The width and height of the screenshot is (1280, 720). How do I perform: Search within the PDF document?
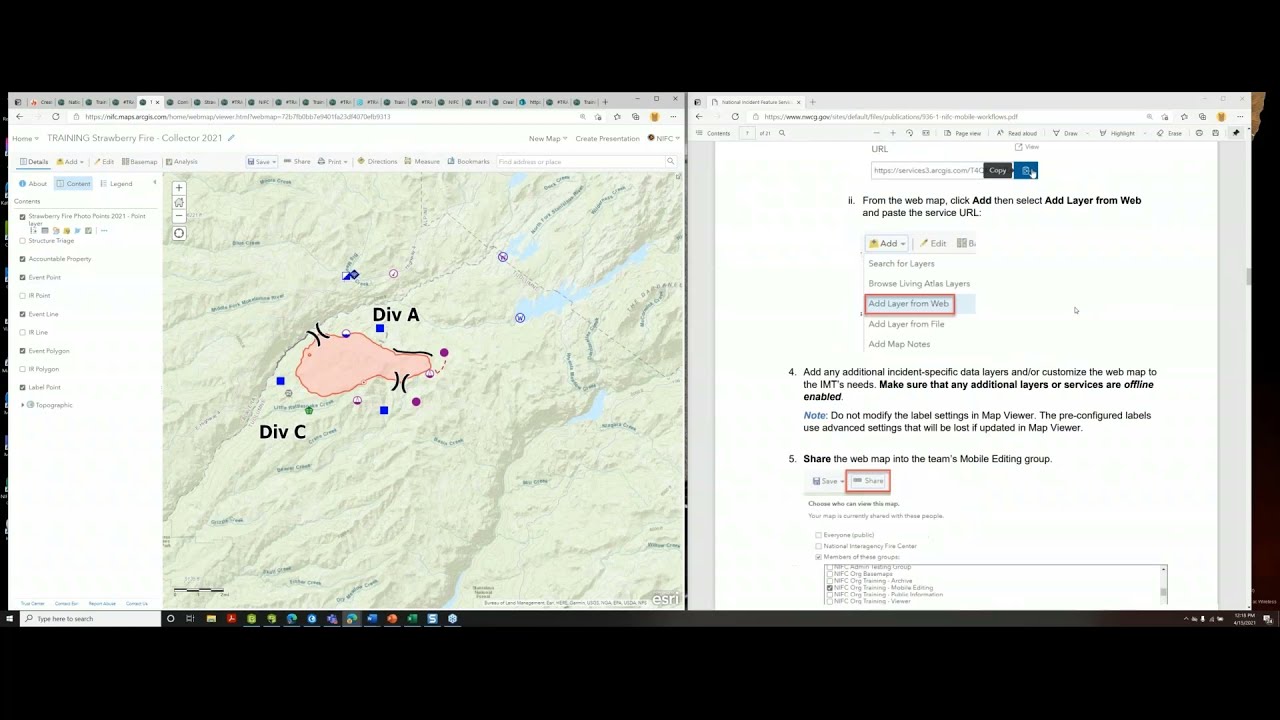click(782, 133)
